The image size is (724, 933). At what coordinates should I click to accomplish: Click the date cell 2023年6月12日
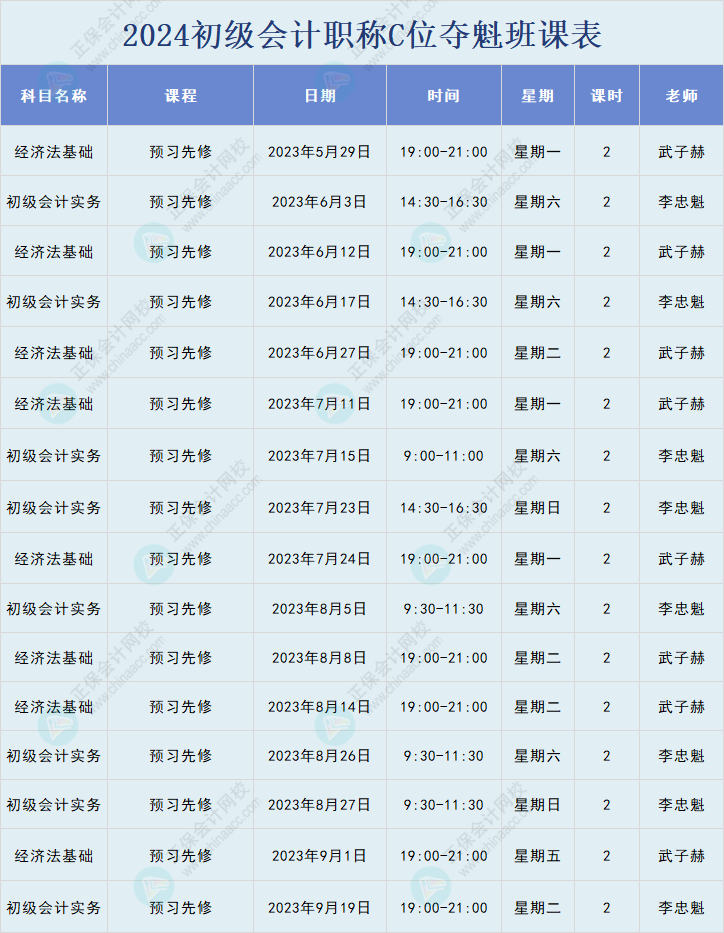coord(319,252)
